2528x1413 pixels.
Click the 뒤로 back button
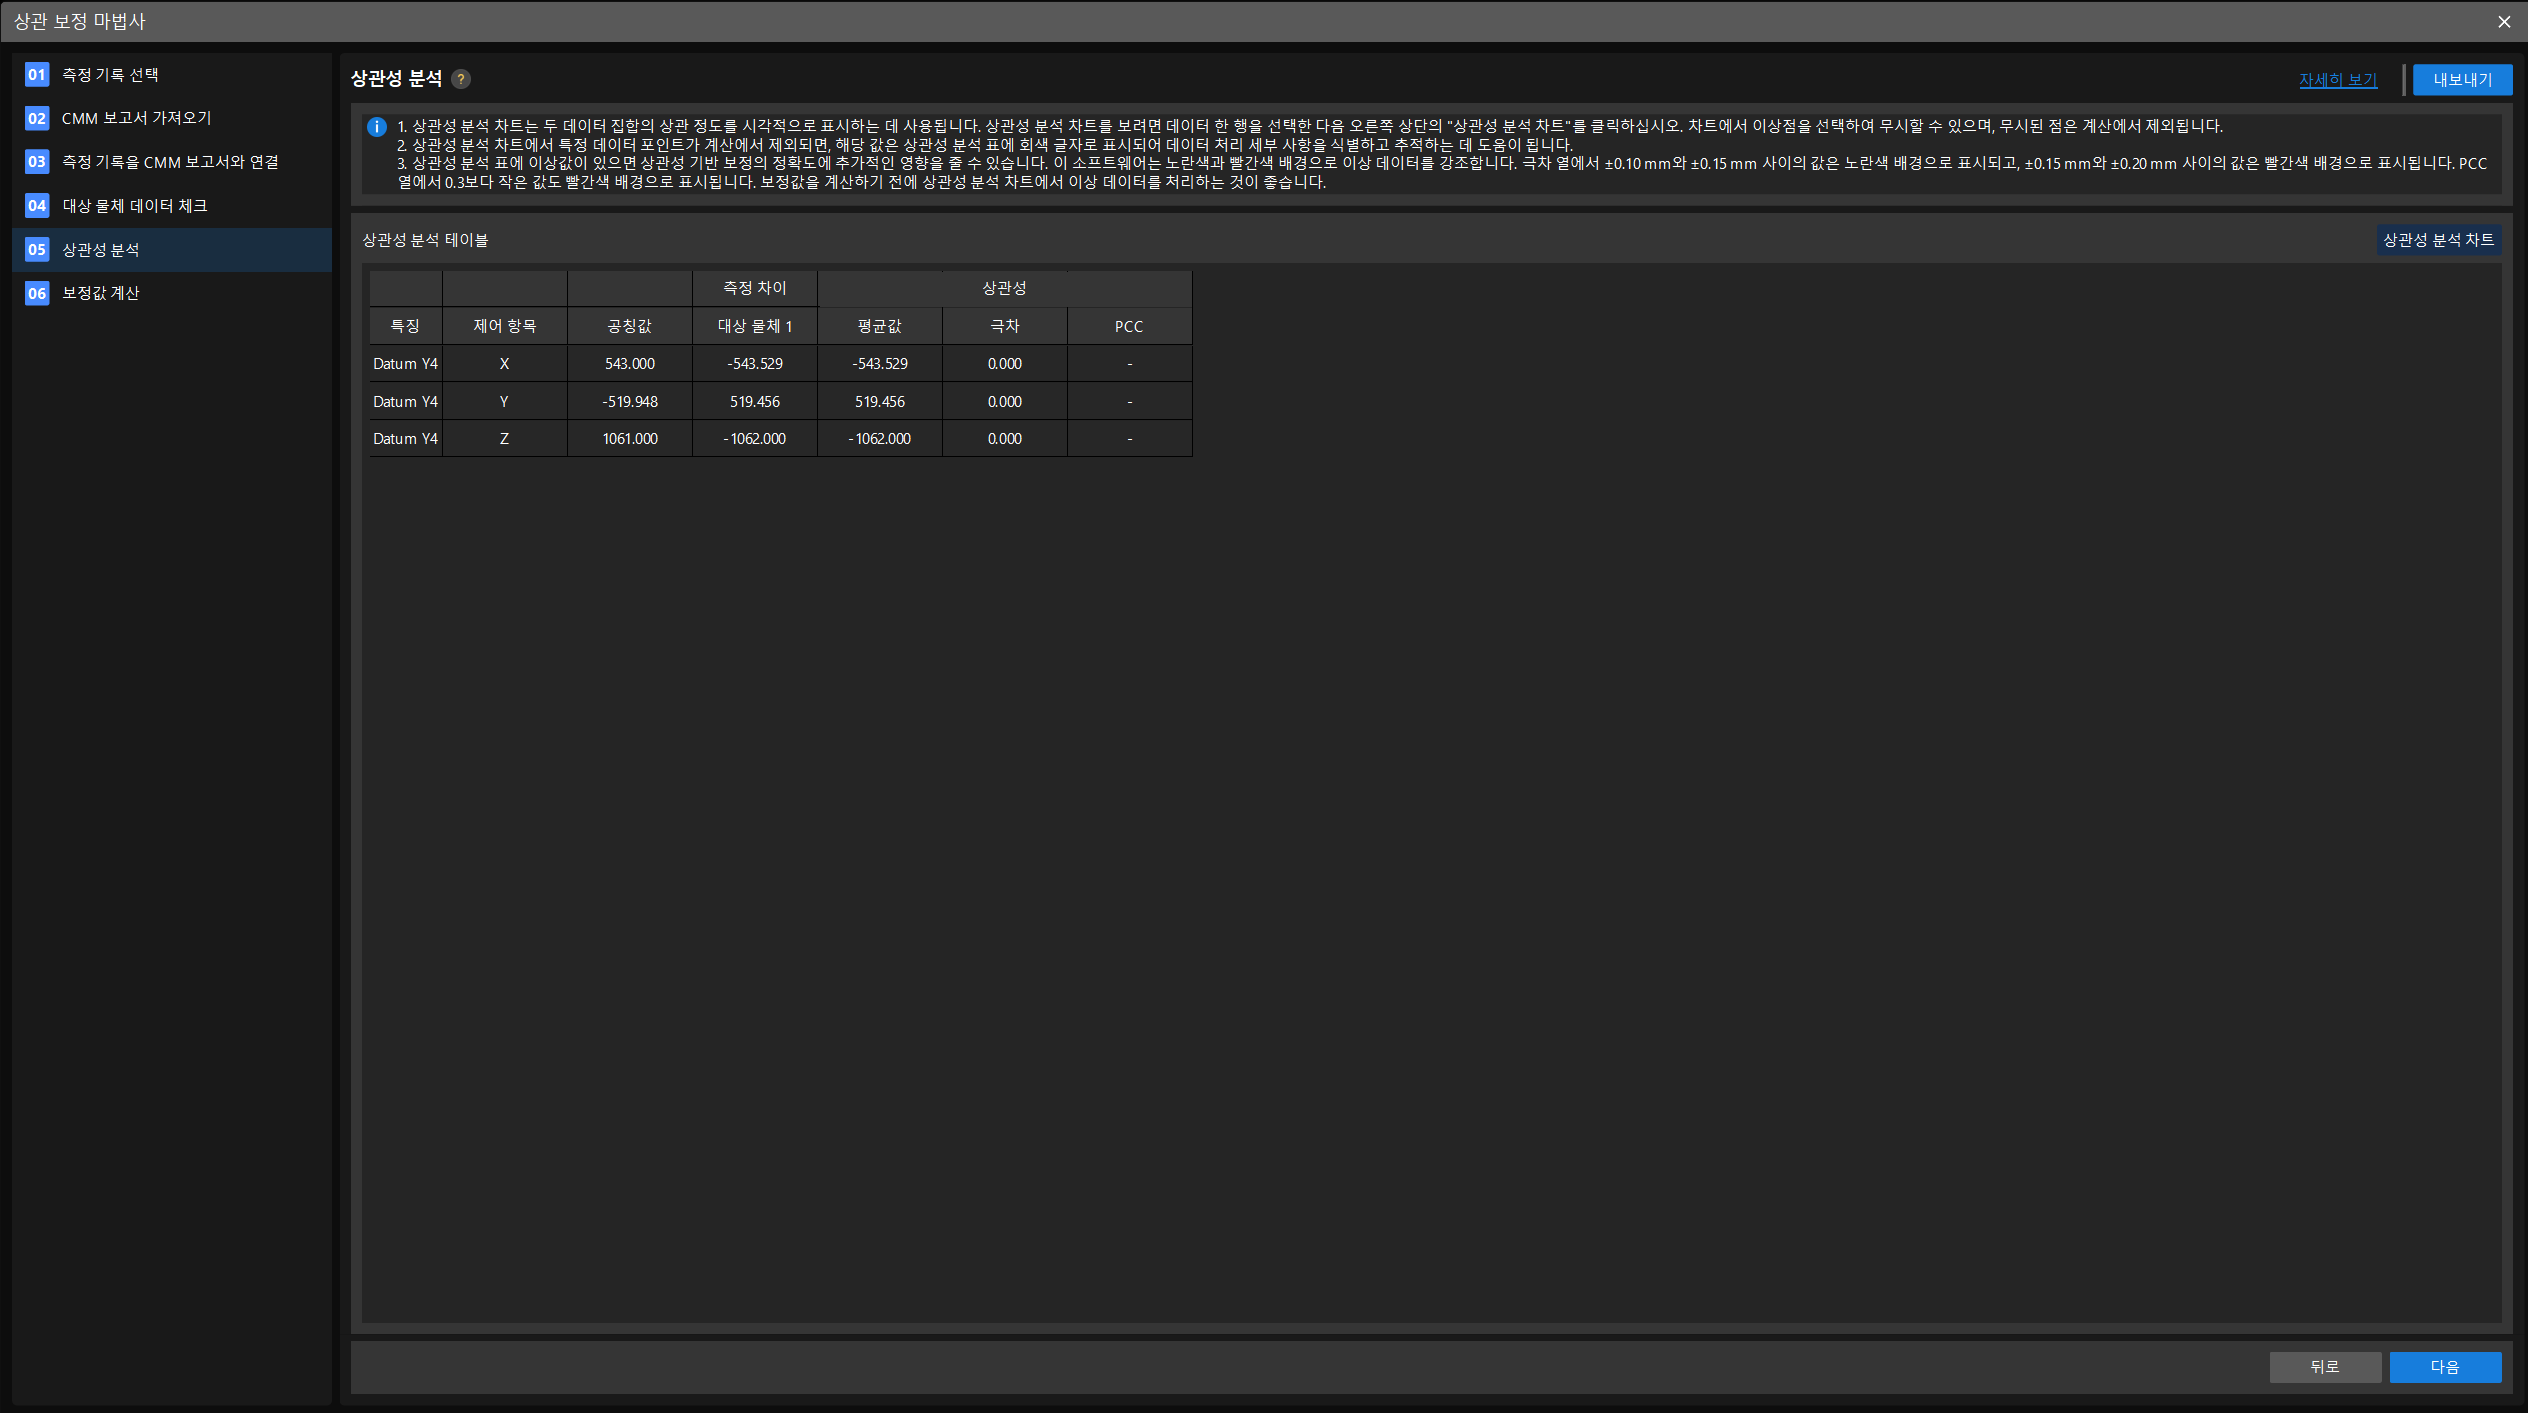(x=2325, y=1367)
